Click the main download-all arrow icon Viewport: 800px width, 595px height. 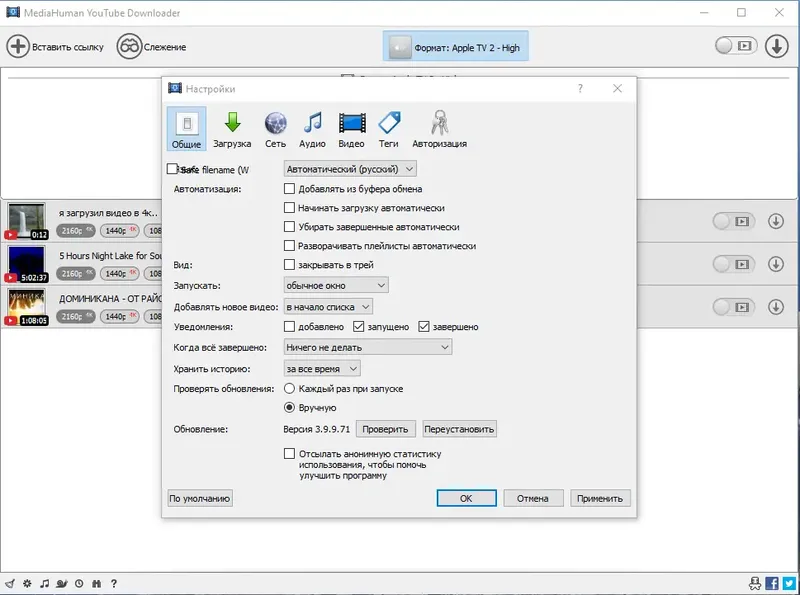(777, 46)
